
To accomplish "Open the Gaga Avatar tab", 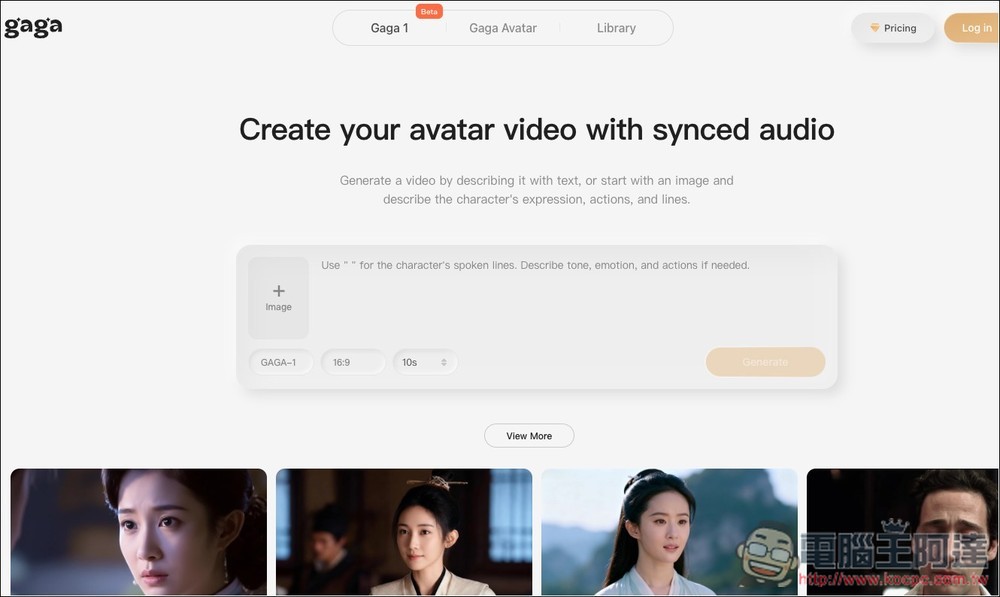I will point(503,28).
